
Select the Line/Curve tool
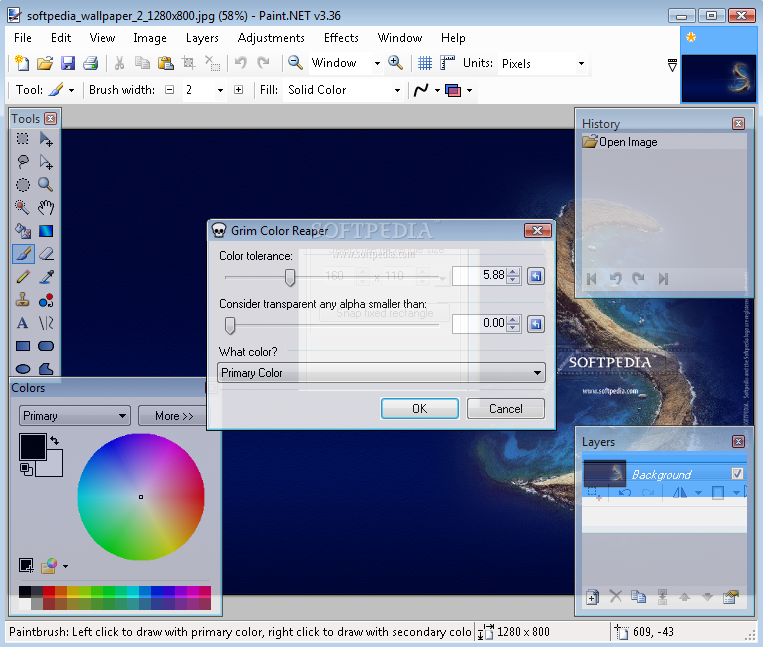tap(46, 323)
